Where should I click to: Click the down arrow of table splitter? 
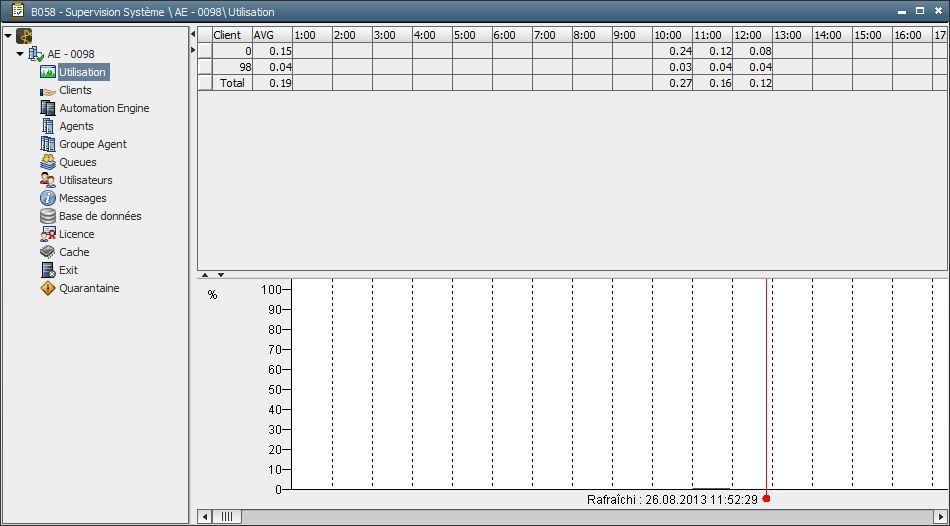click(x=221, y=275)
